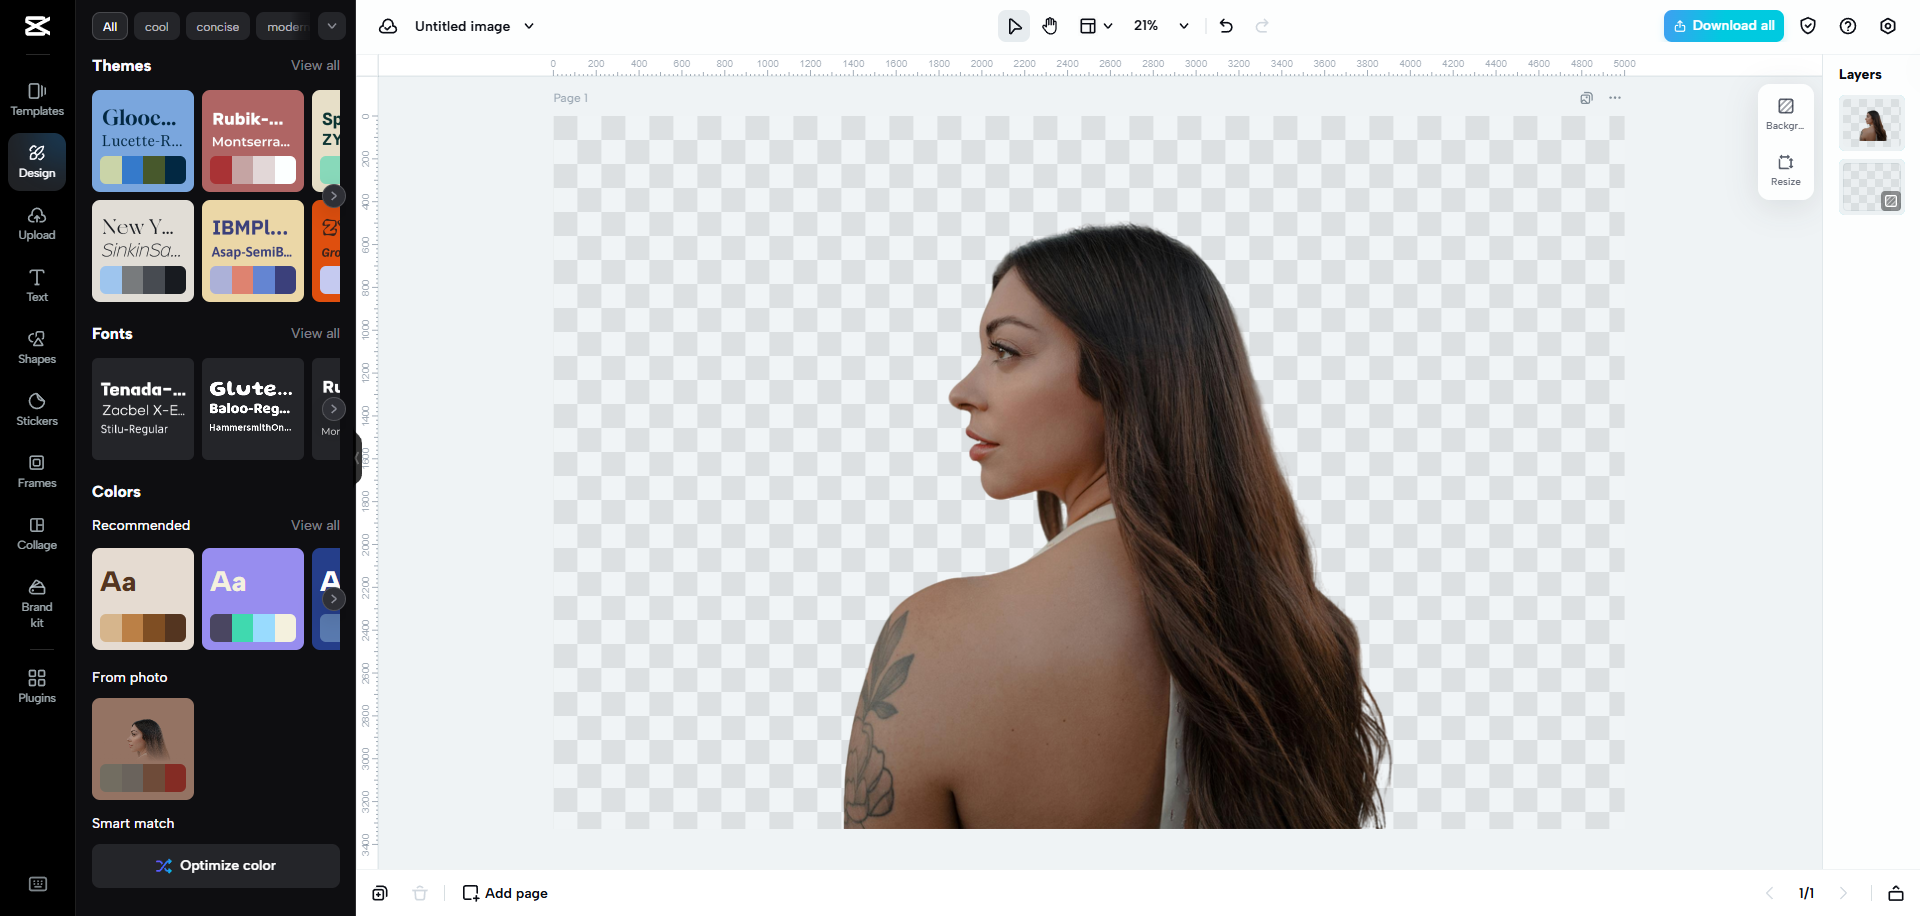Expand more fonts with the chevron arrow
The width and height of the screenshot is (1920, 916).
333,408
